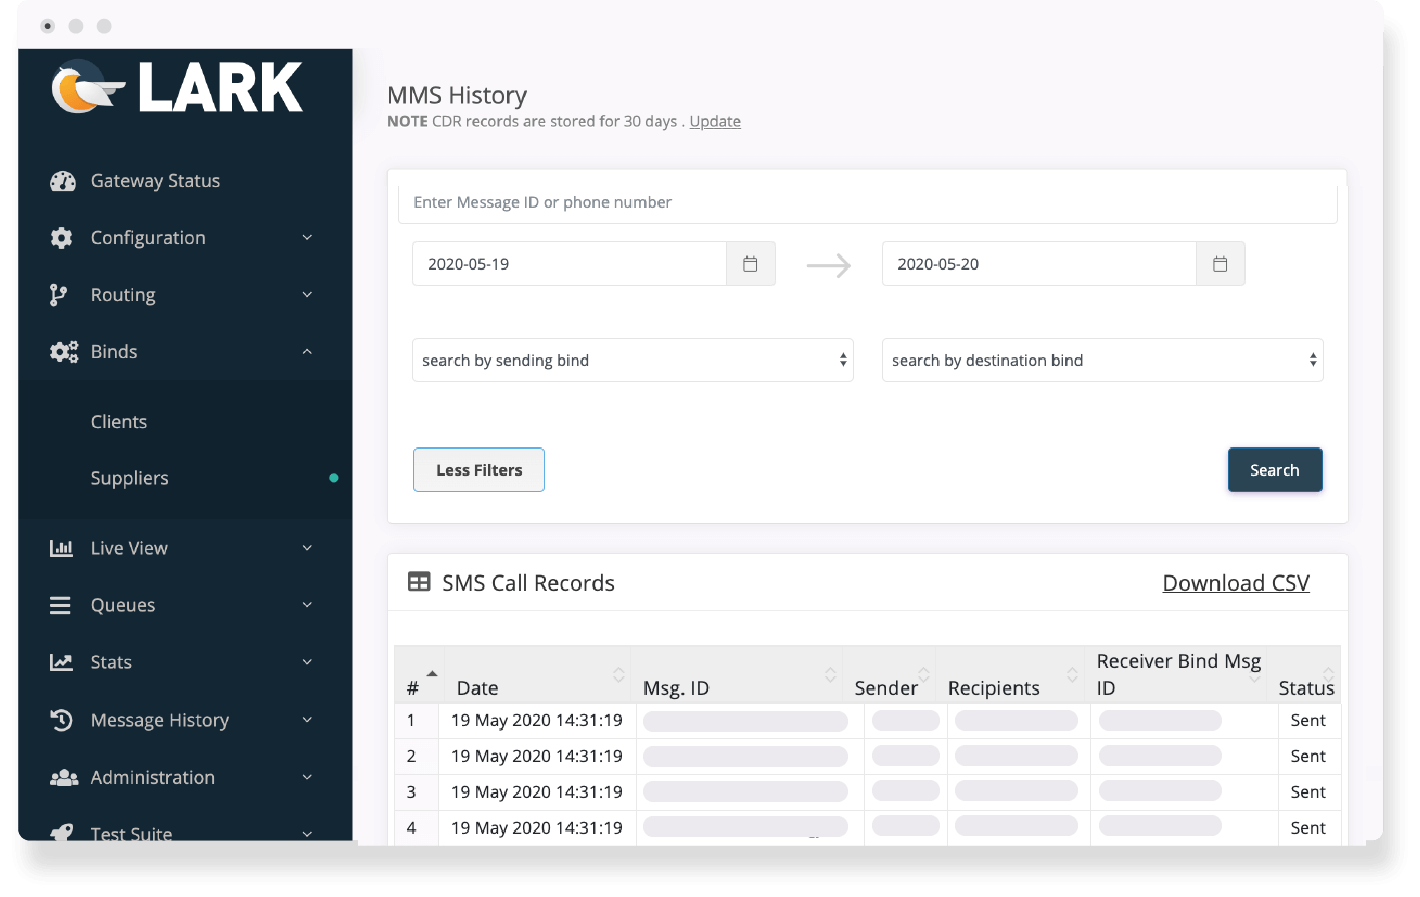
Task: Expand the Routing menu chevron
Action: click(x=307, y=295)
